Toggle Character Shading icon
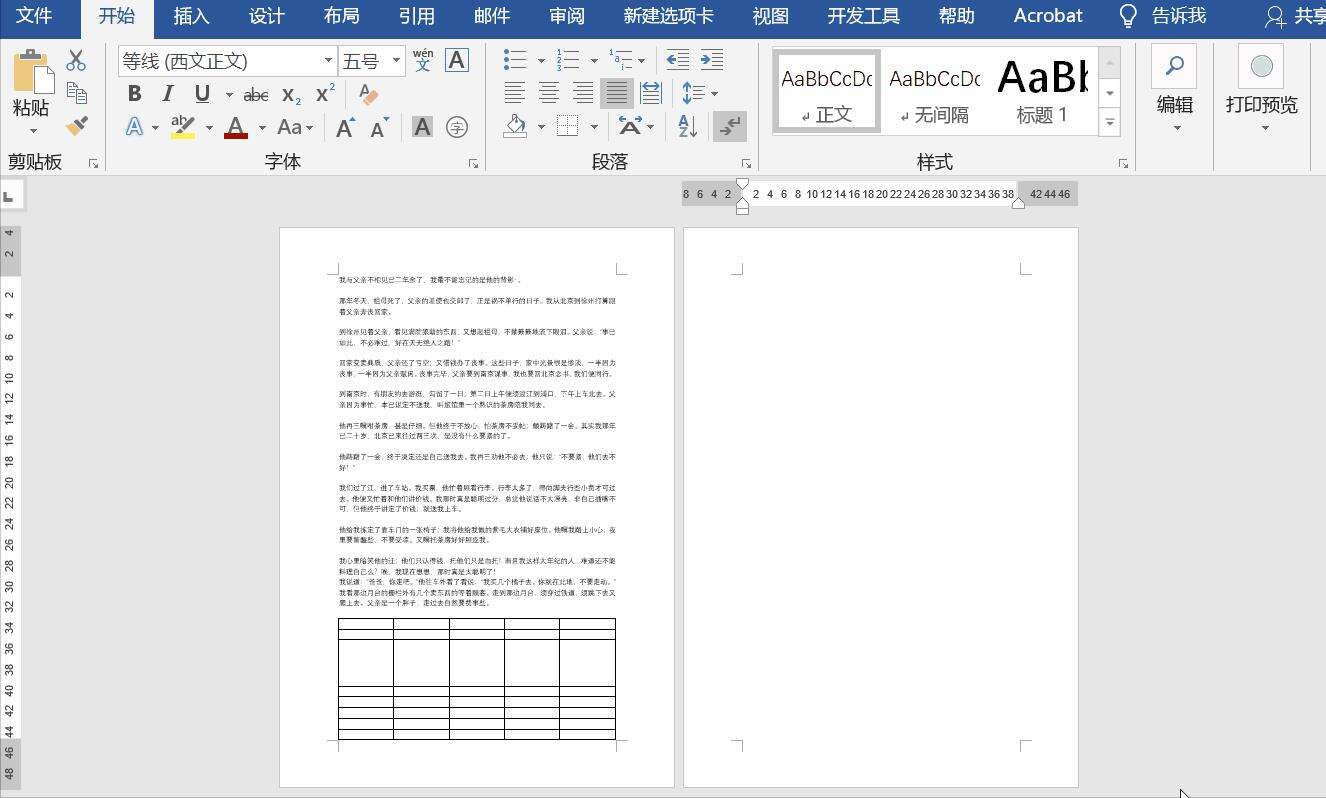This screenshot has height=798, width=1326. [x=422, y=127]
